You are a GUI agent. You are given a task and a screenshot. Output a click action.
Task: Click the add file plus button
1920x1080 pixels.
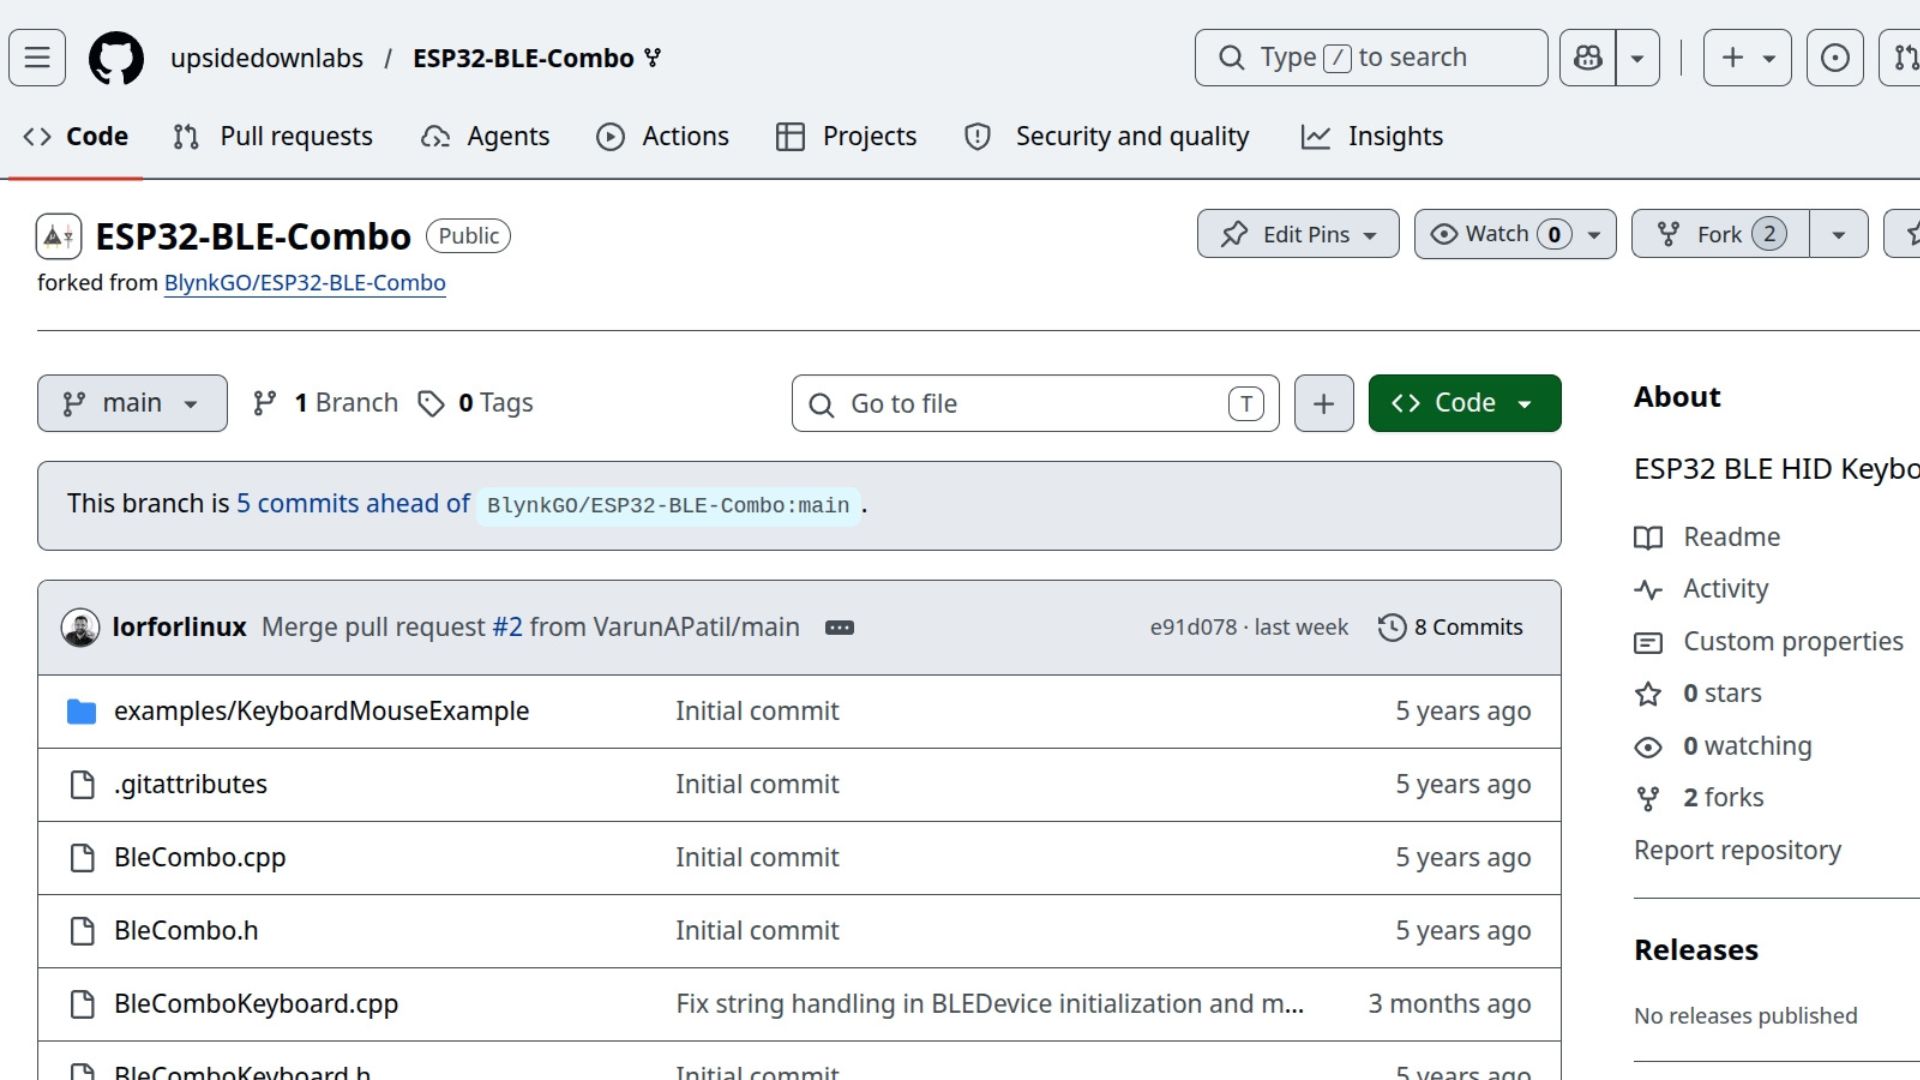pos(1324,403)
